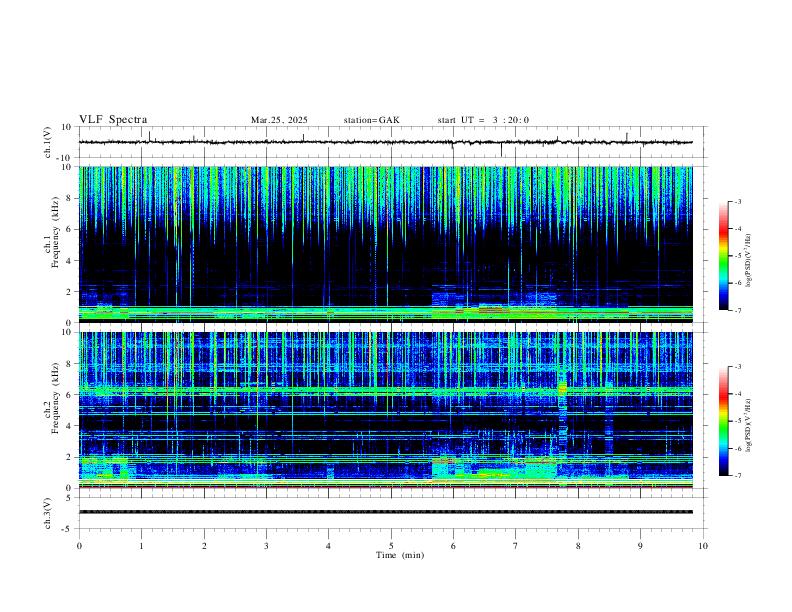Click the "6" tick on the Time axis

(x=453, y=546)
